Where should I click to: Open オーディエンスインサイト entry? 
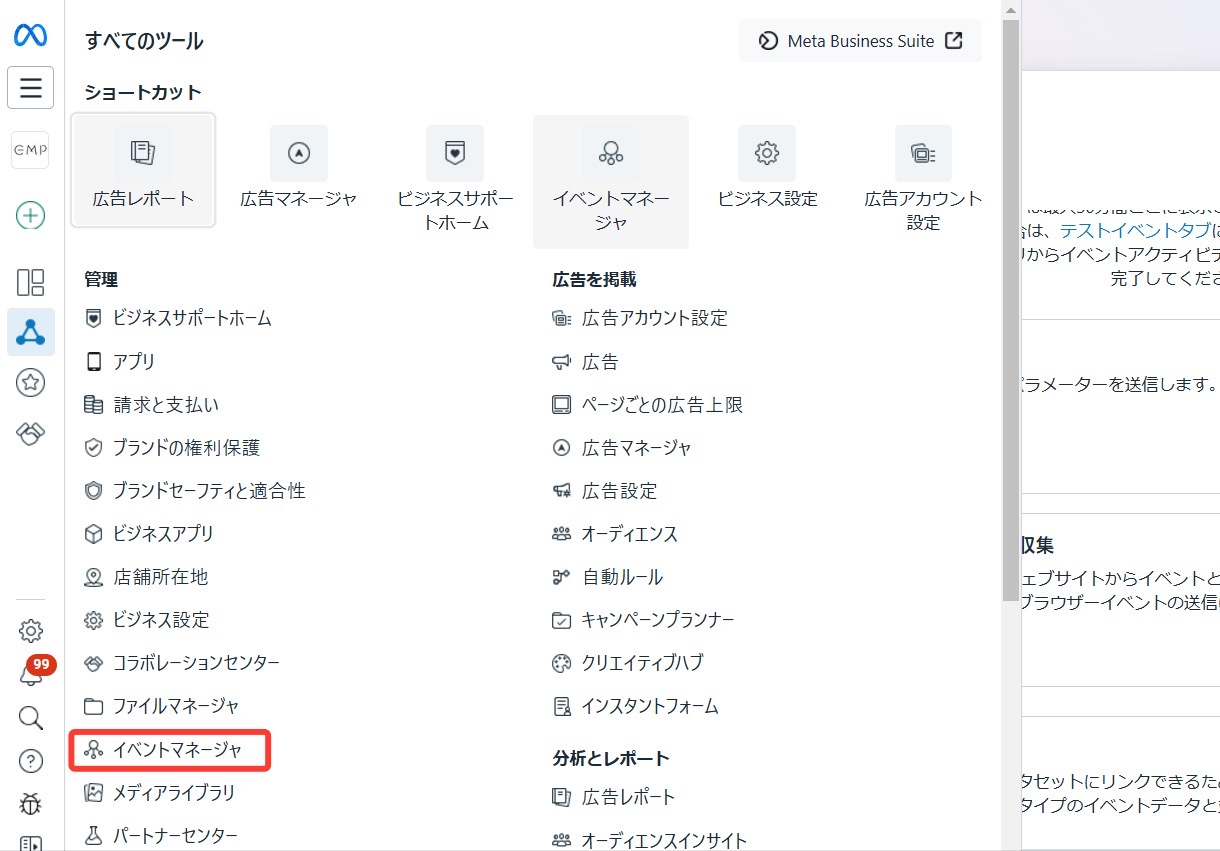tap(650, 839)
